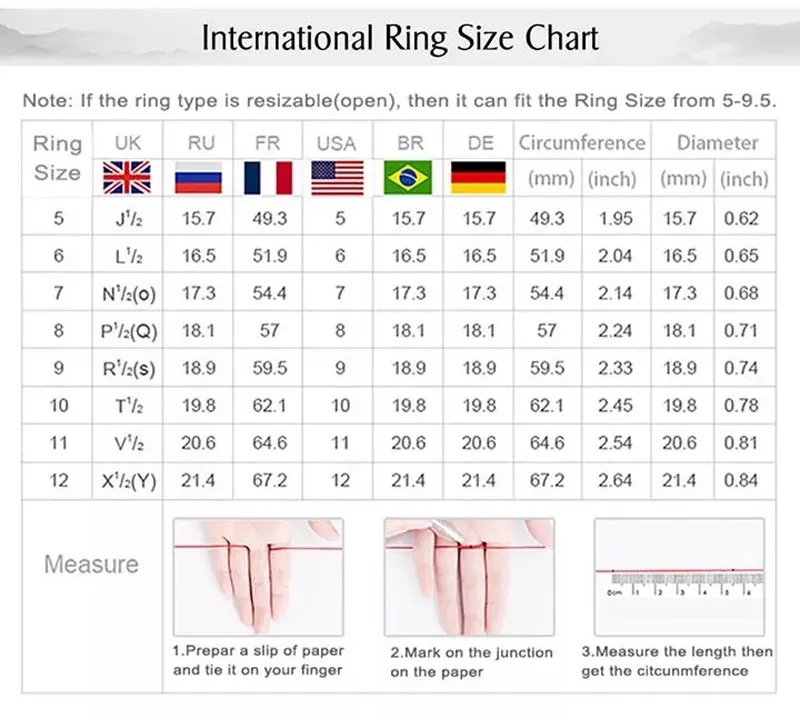Click the Russian flag icon
The height and width of the screenshot is (718, 800).
coord(198,178)
